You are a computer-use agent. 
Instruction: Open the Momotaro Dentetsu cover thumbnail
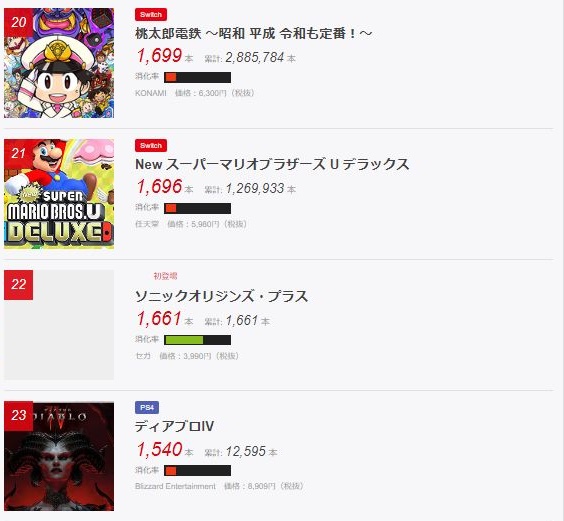[59, 63]
